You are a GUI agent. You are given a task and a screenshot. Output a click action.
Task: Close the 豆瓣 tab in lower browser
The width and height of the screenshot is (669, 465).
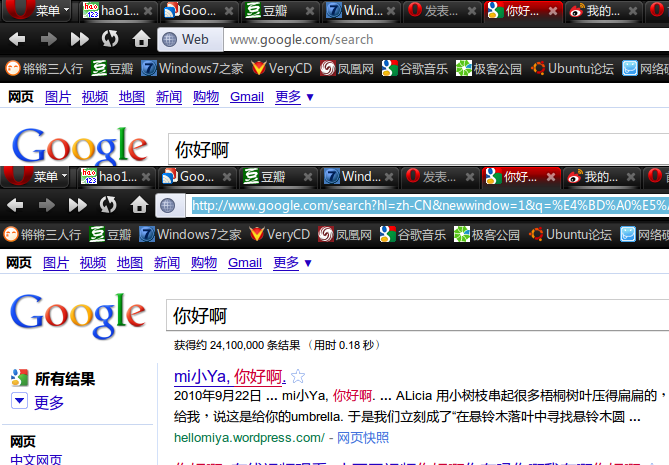coord(308,177)
